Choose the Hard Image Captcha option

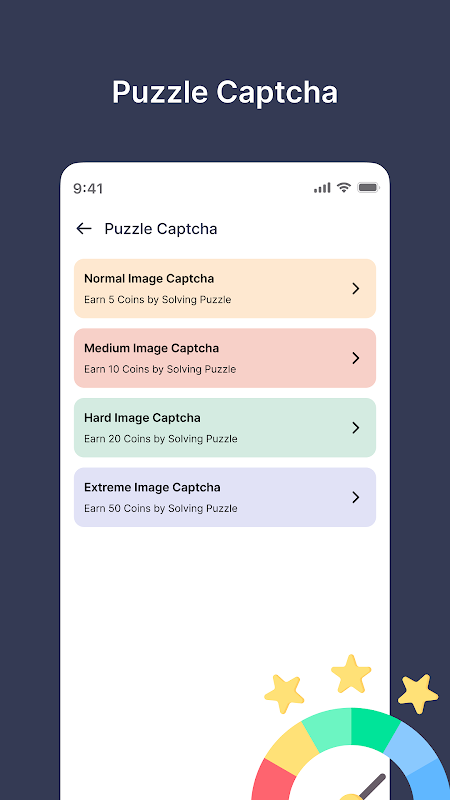click(x=225, y=428)
